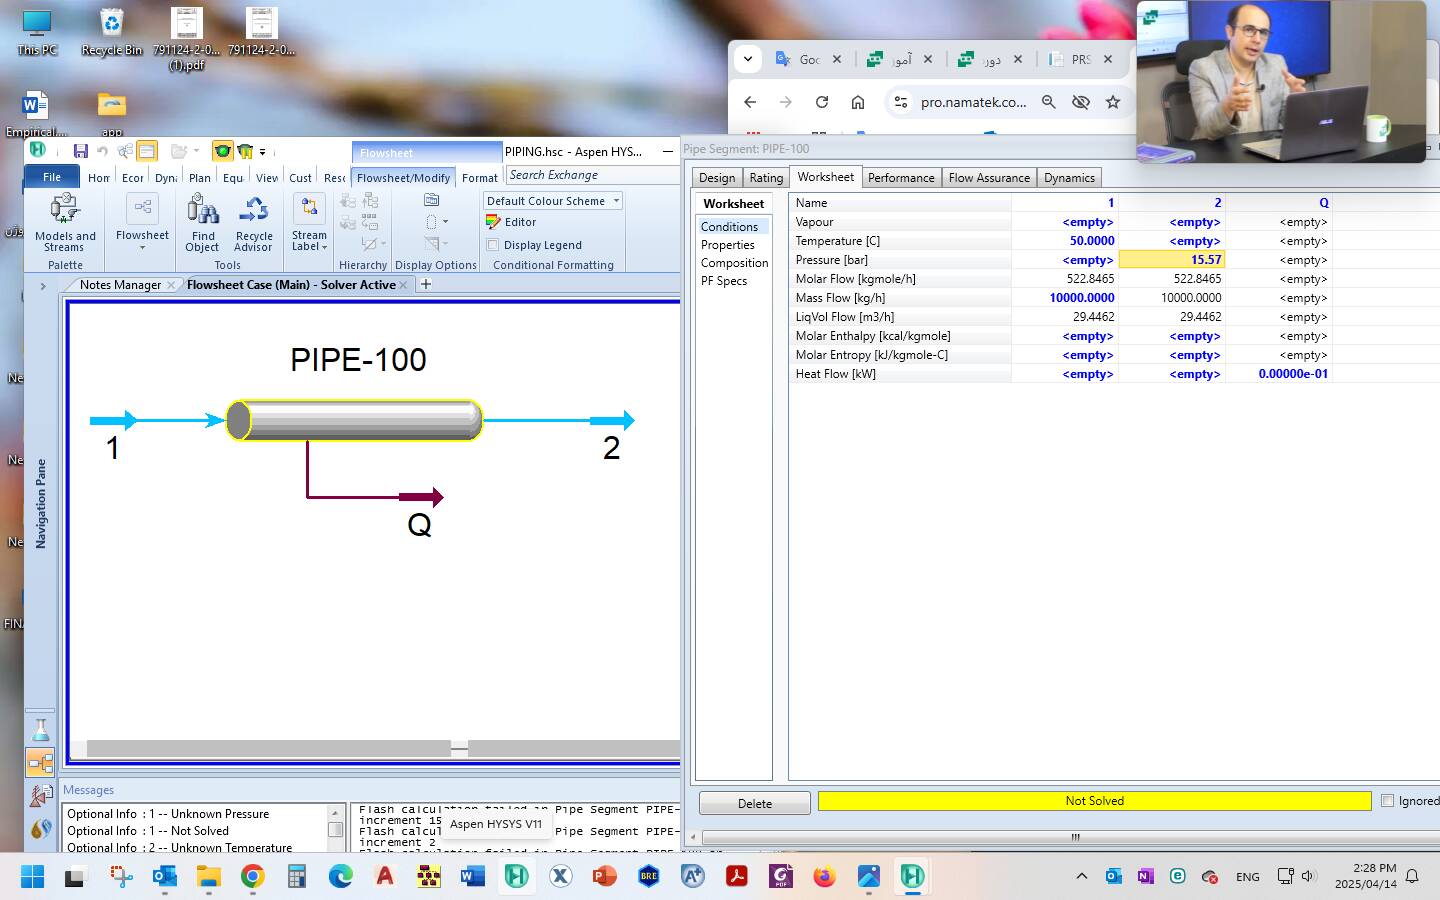Switch to the Design tab of PIPE-100
Image resolution: width=1440 pixels, height=900 pixels.
click(x=717, y=178)
